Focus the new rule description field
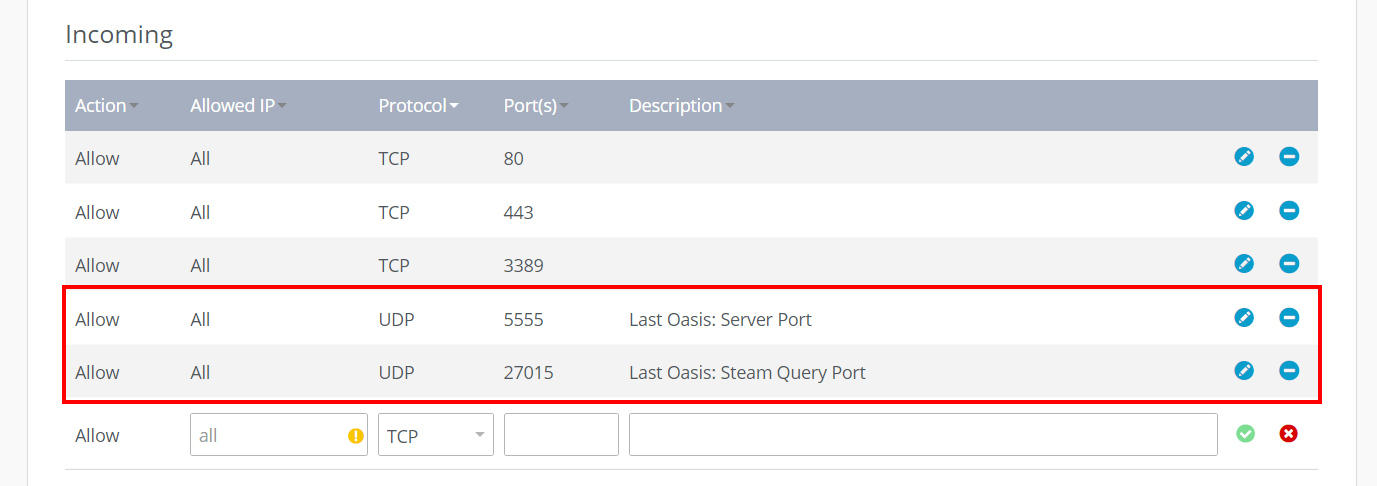 tap(923, 435)
